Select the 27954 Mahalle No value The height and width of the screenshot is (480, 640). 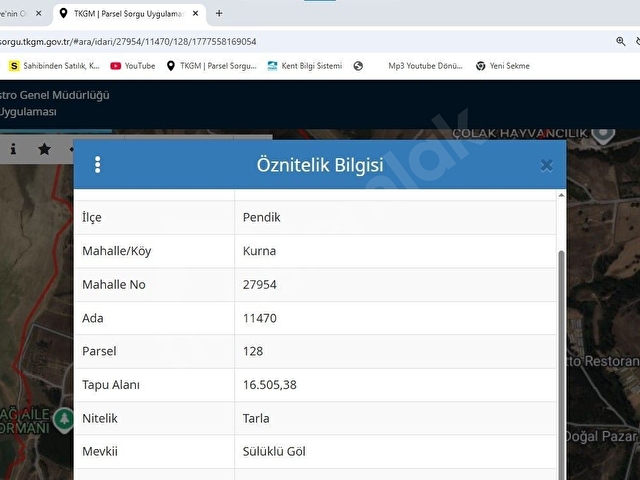[260, 284]
